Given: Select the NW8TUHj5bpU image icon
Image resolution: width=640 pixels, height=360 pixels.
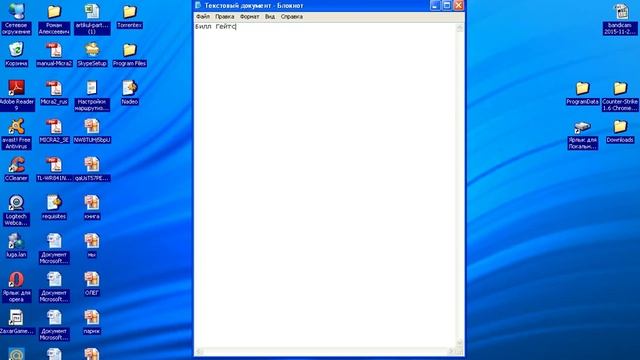Looking at the screenshot, I should 92,131.
